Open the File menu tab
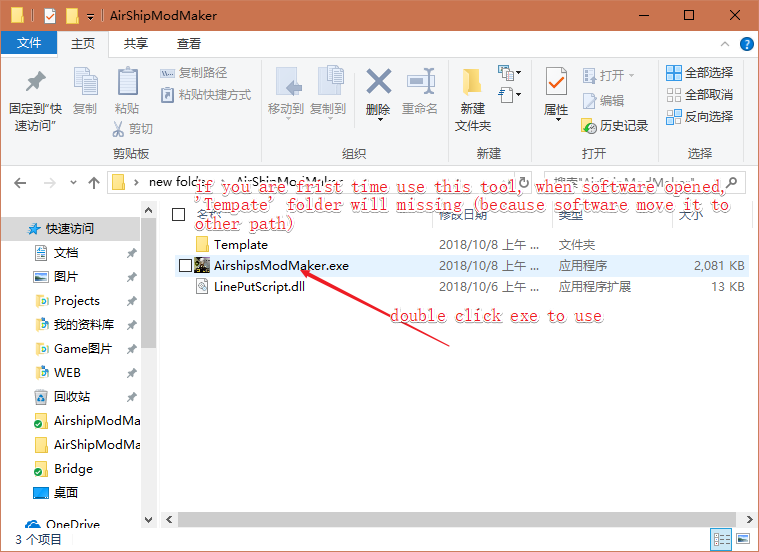Image resolution: width=759 pixels, height=552 pixels. tap(29, 43)
